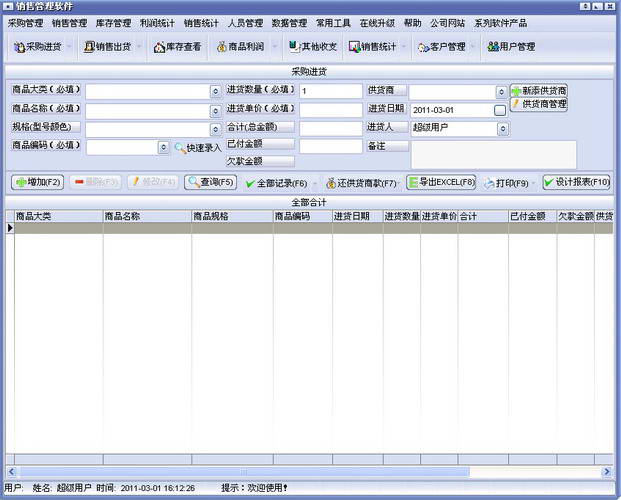This screenshot has width=621, height=500.
Task: Select the first row indicator arrow in the table
Action: pos(10,228)
